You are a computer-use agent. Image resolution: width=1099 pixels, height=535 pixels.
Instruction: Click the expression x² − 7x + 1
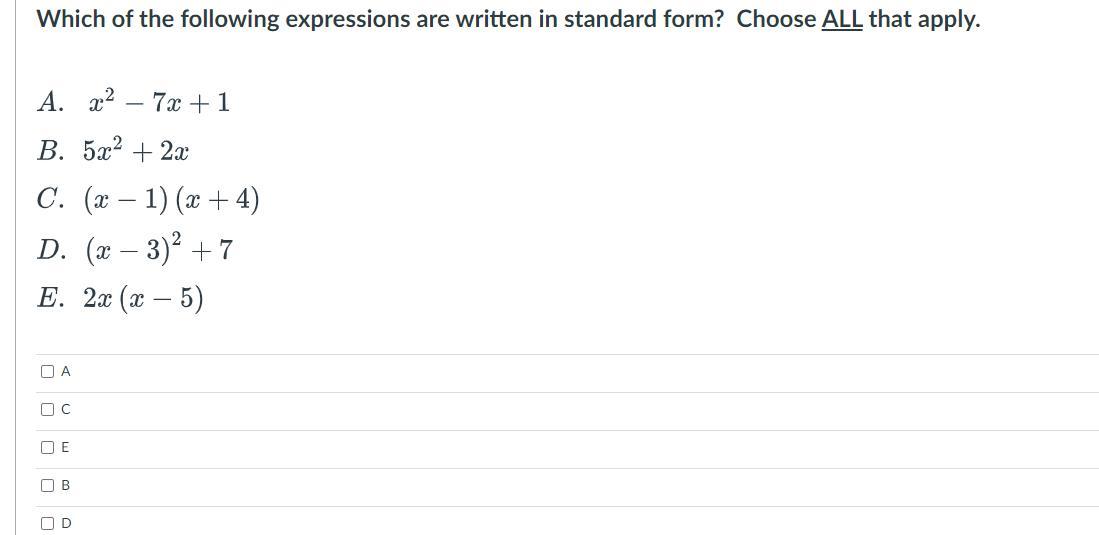(158, 102)
